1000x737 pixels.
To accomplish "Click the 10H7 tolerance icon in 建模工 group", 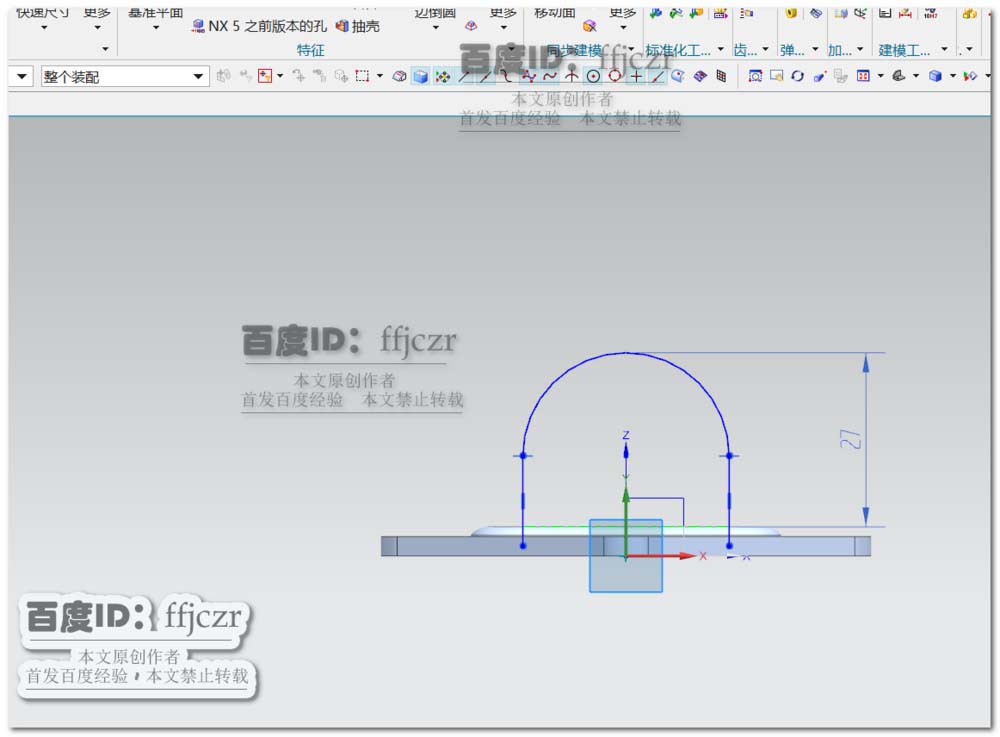I will tap(930, 13).
